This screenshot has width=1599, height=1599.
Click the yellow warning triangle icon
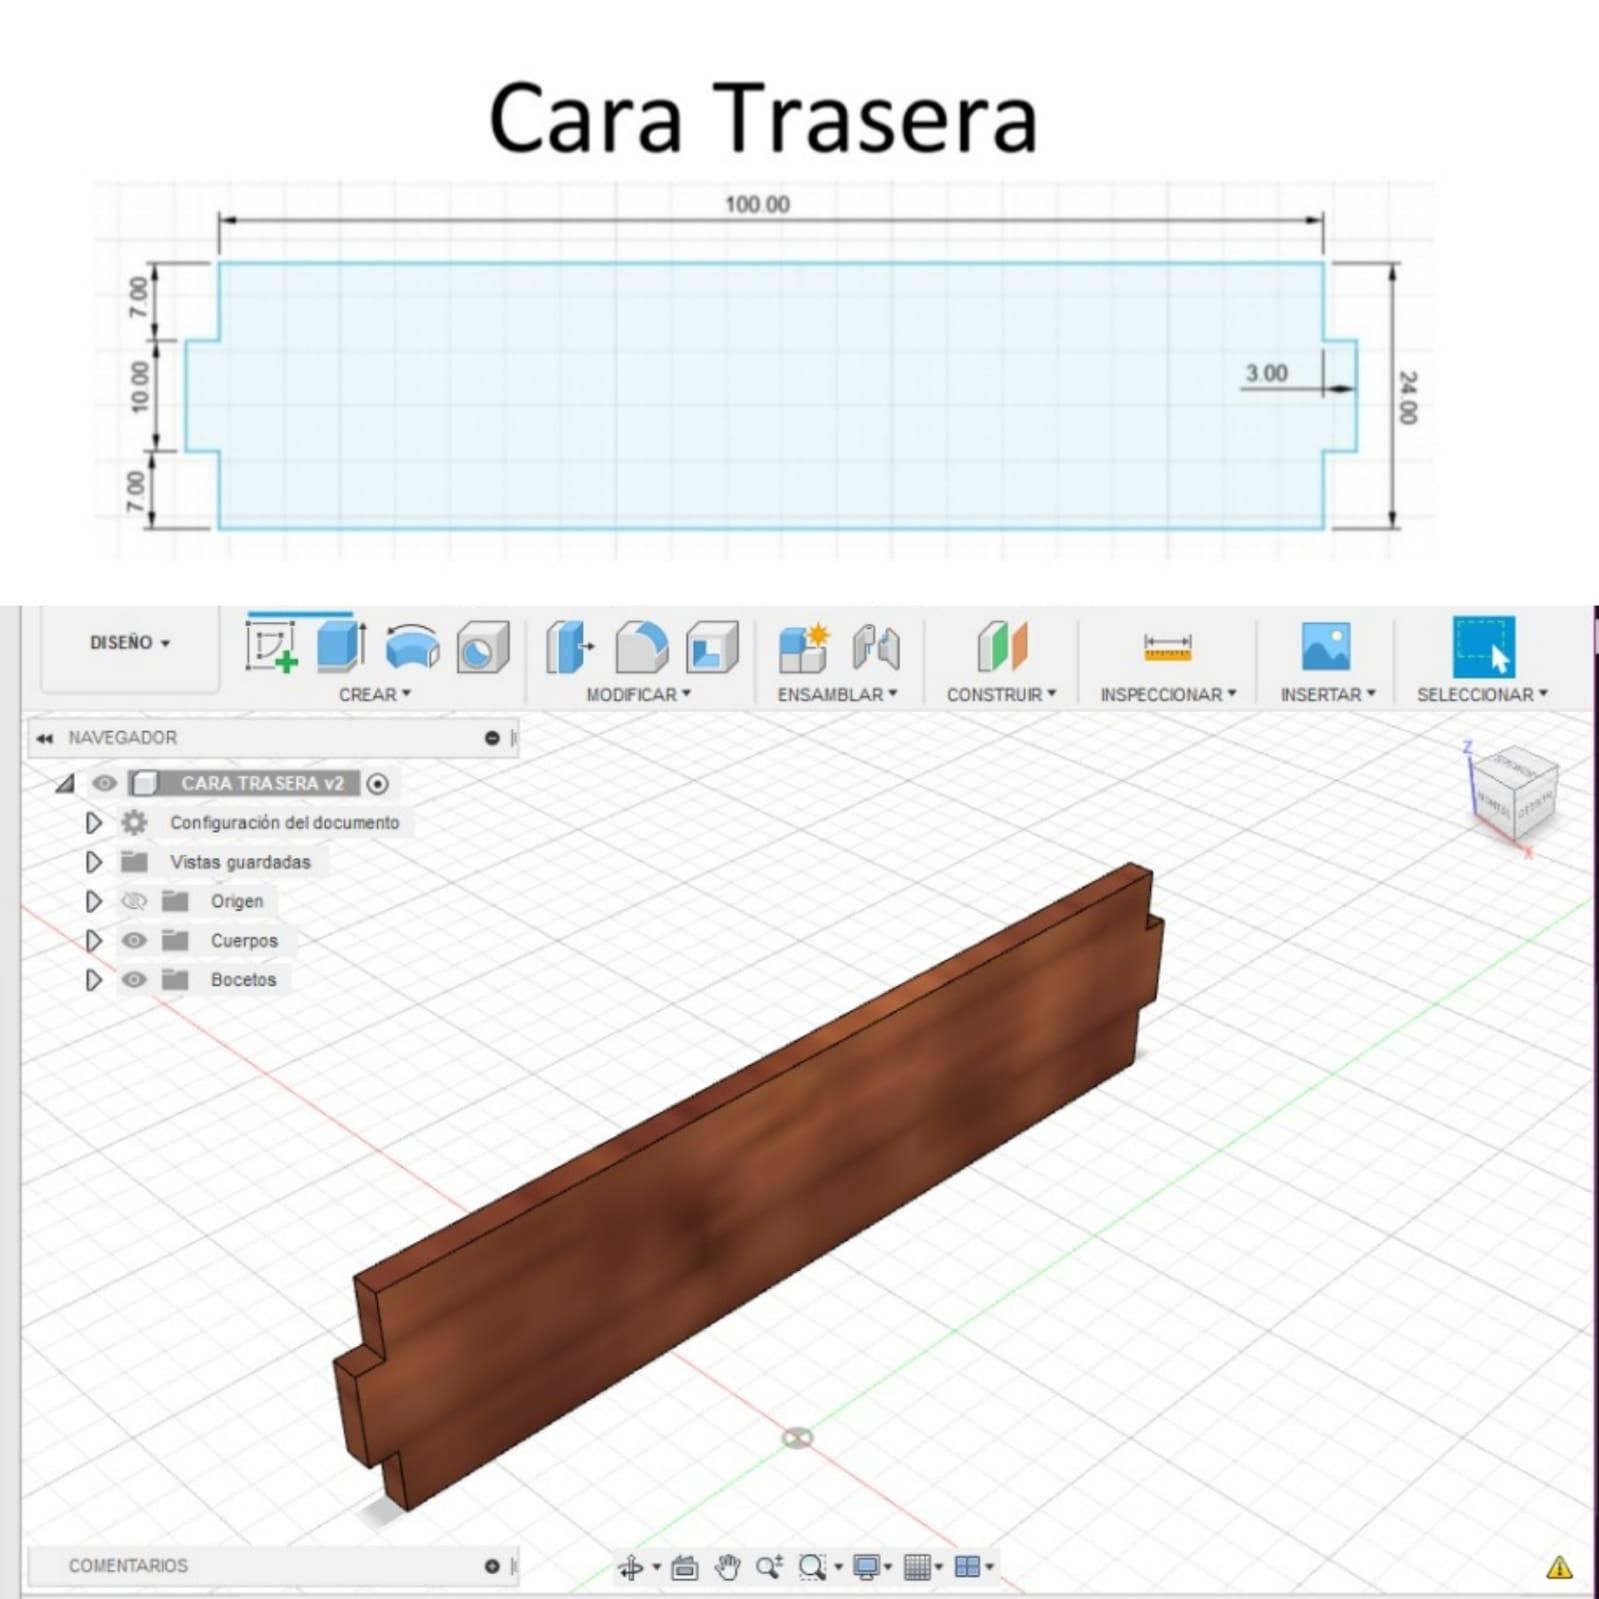[1560, 1567]
